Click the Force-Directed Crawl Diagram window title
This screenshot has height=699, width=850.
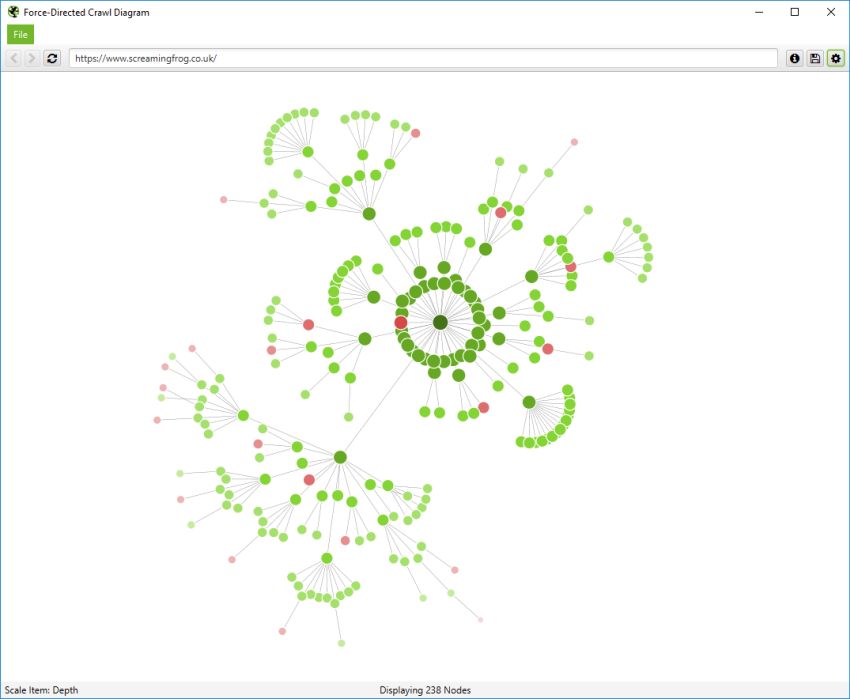click(86, 12)
